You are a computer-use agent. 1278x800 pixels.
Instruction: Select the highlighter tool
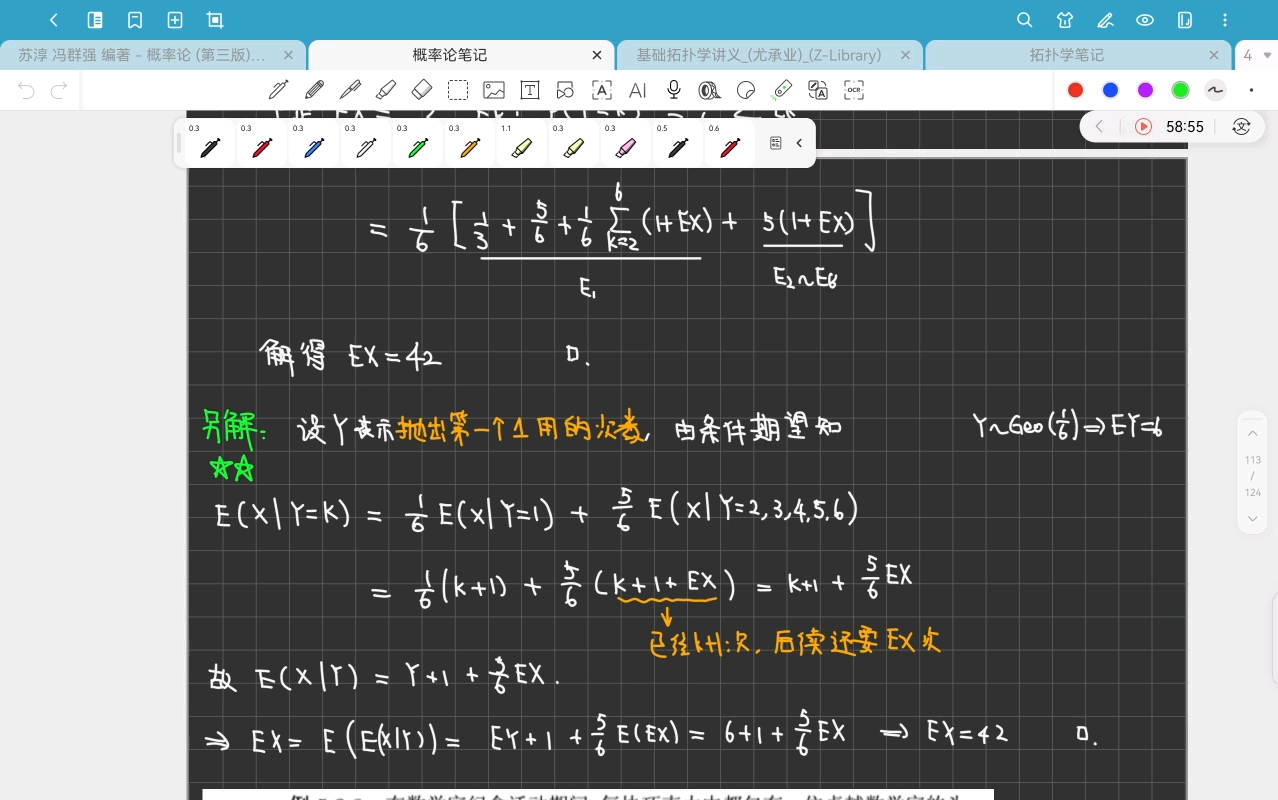[386, 90]
